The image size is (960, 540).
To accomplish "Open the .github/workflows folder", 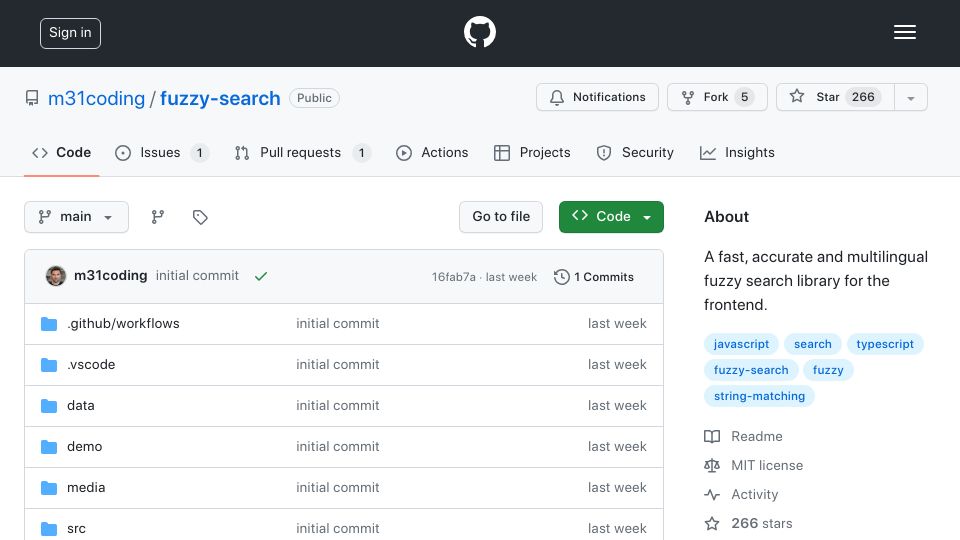I will [x=123, y=324].
